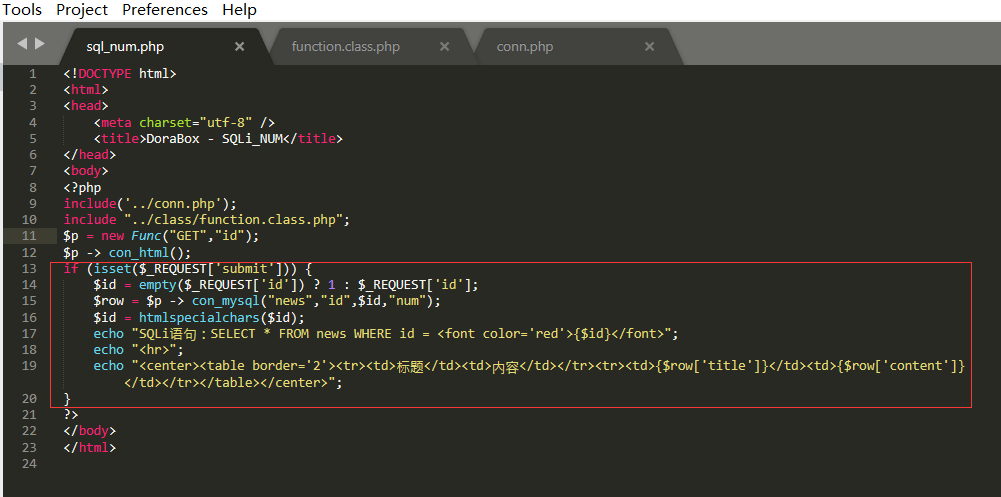Click the </head> closing tag
This screenshot has width=1001, height=497.
pos(90,154)
